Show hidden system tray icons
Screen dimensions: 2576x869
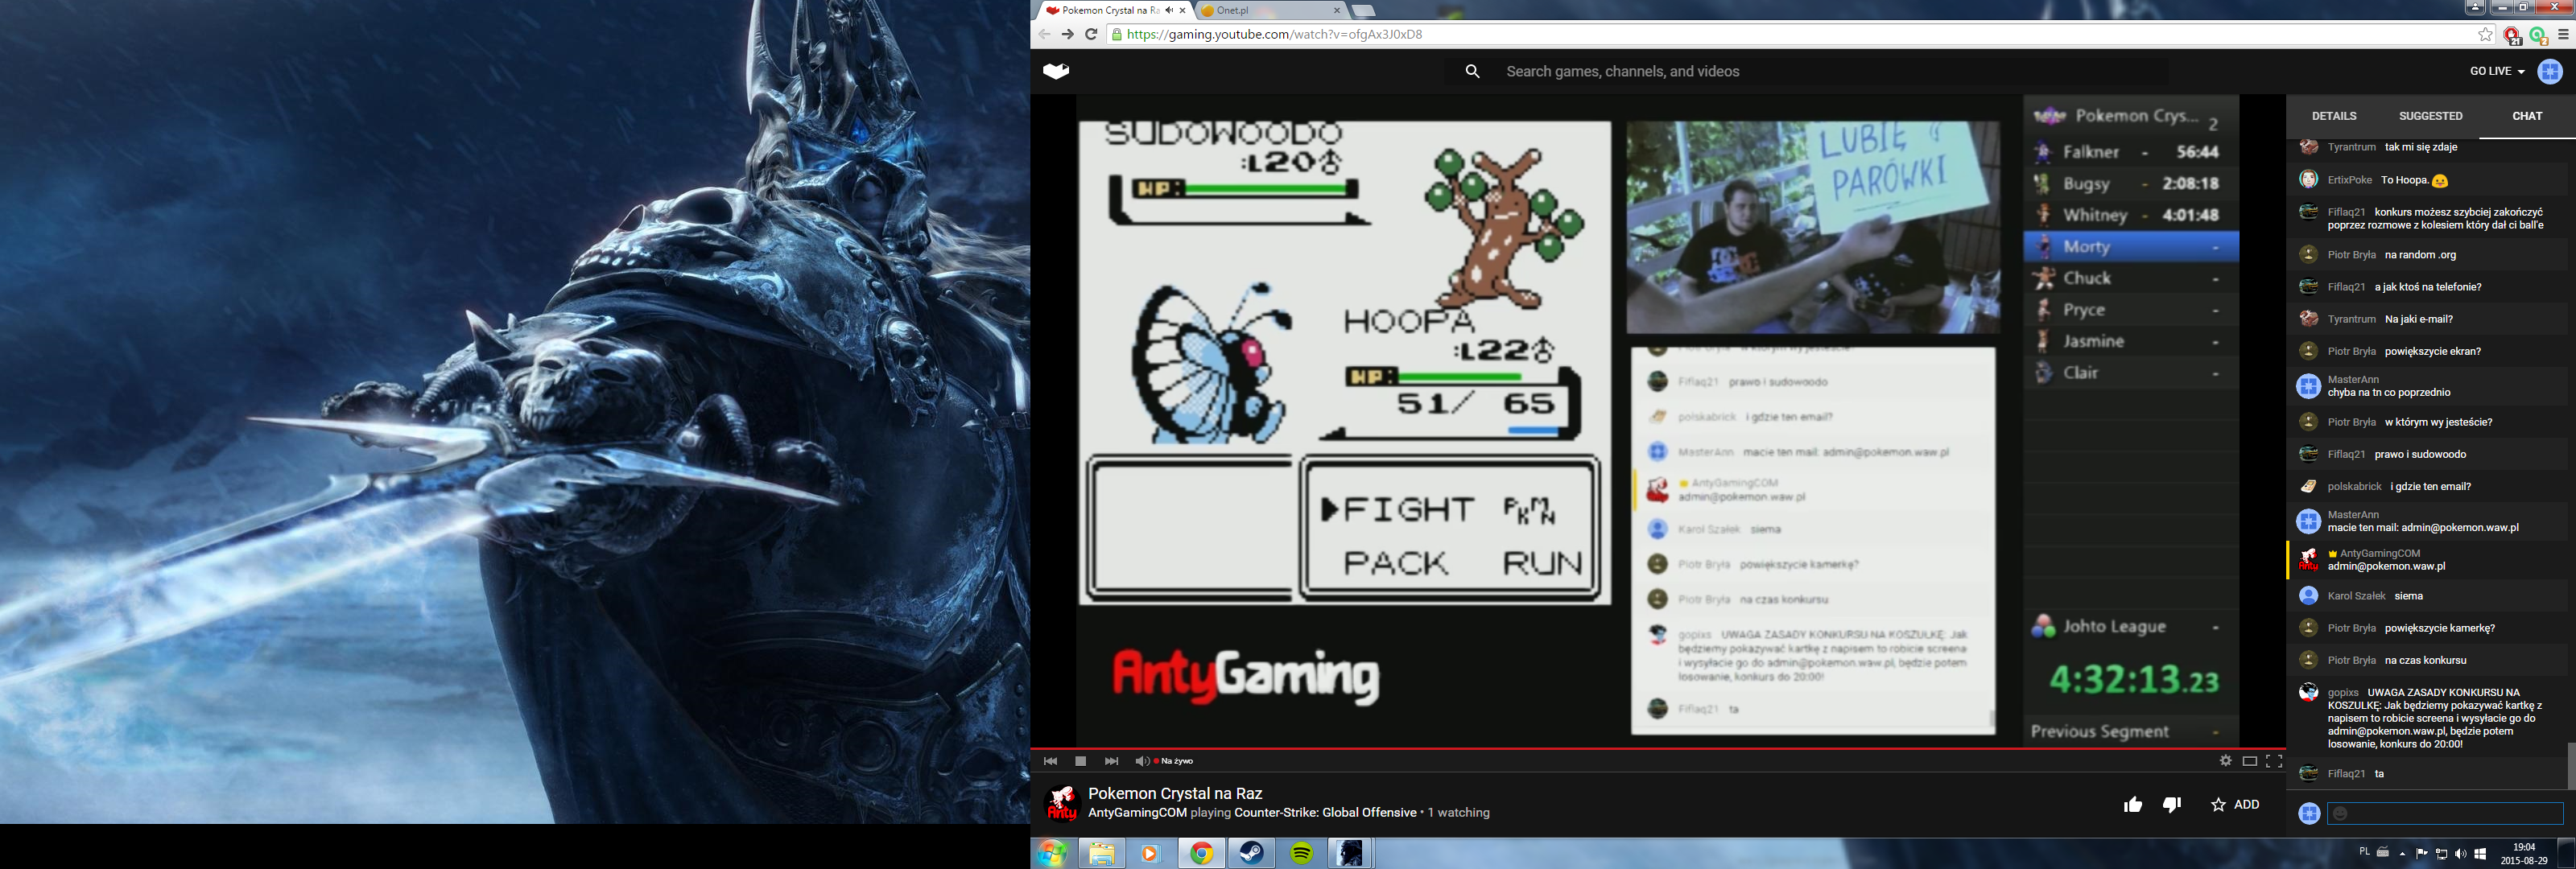pos(2402,854)
